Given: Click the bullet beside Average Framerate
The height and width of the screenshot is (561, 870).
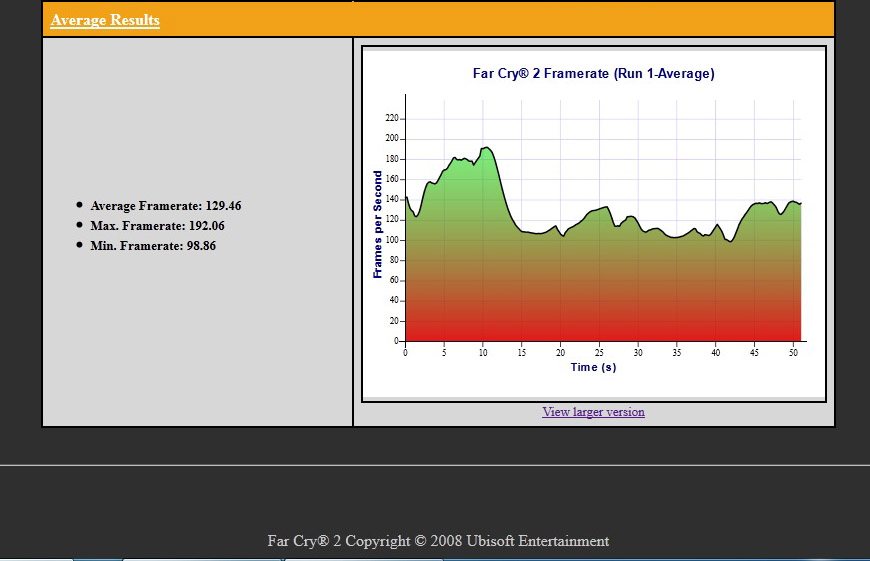Looking at the screenshot, I should coord(79,205).
